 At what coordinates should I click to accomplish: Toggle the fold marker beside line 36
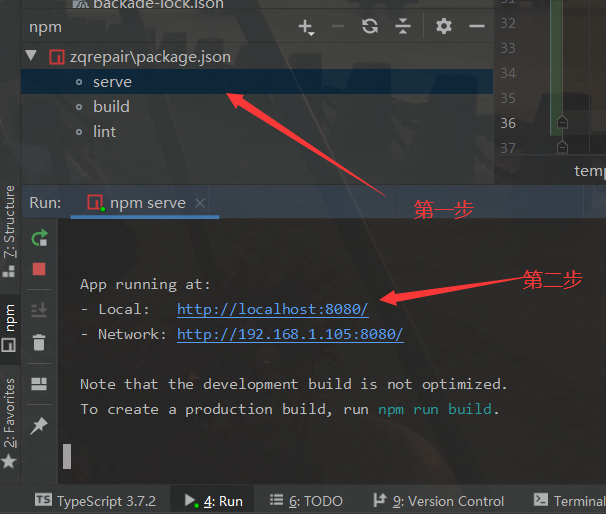click(x=562, y=123)
